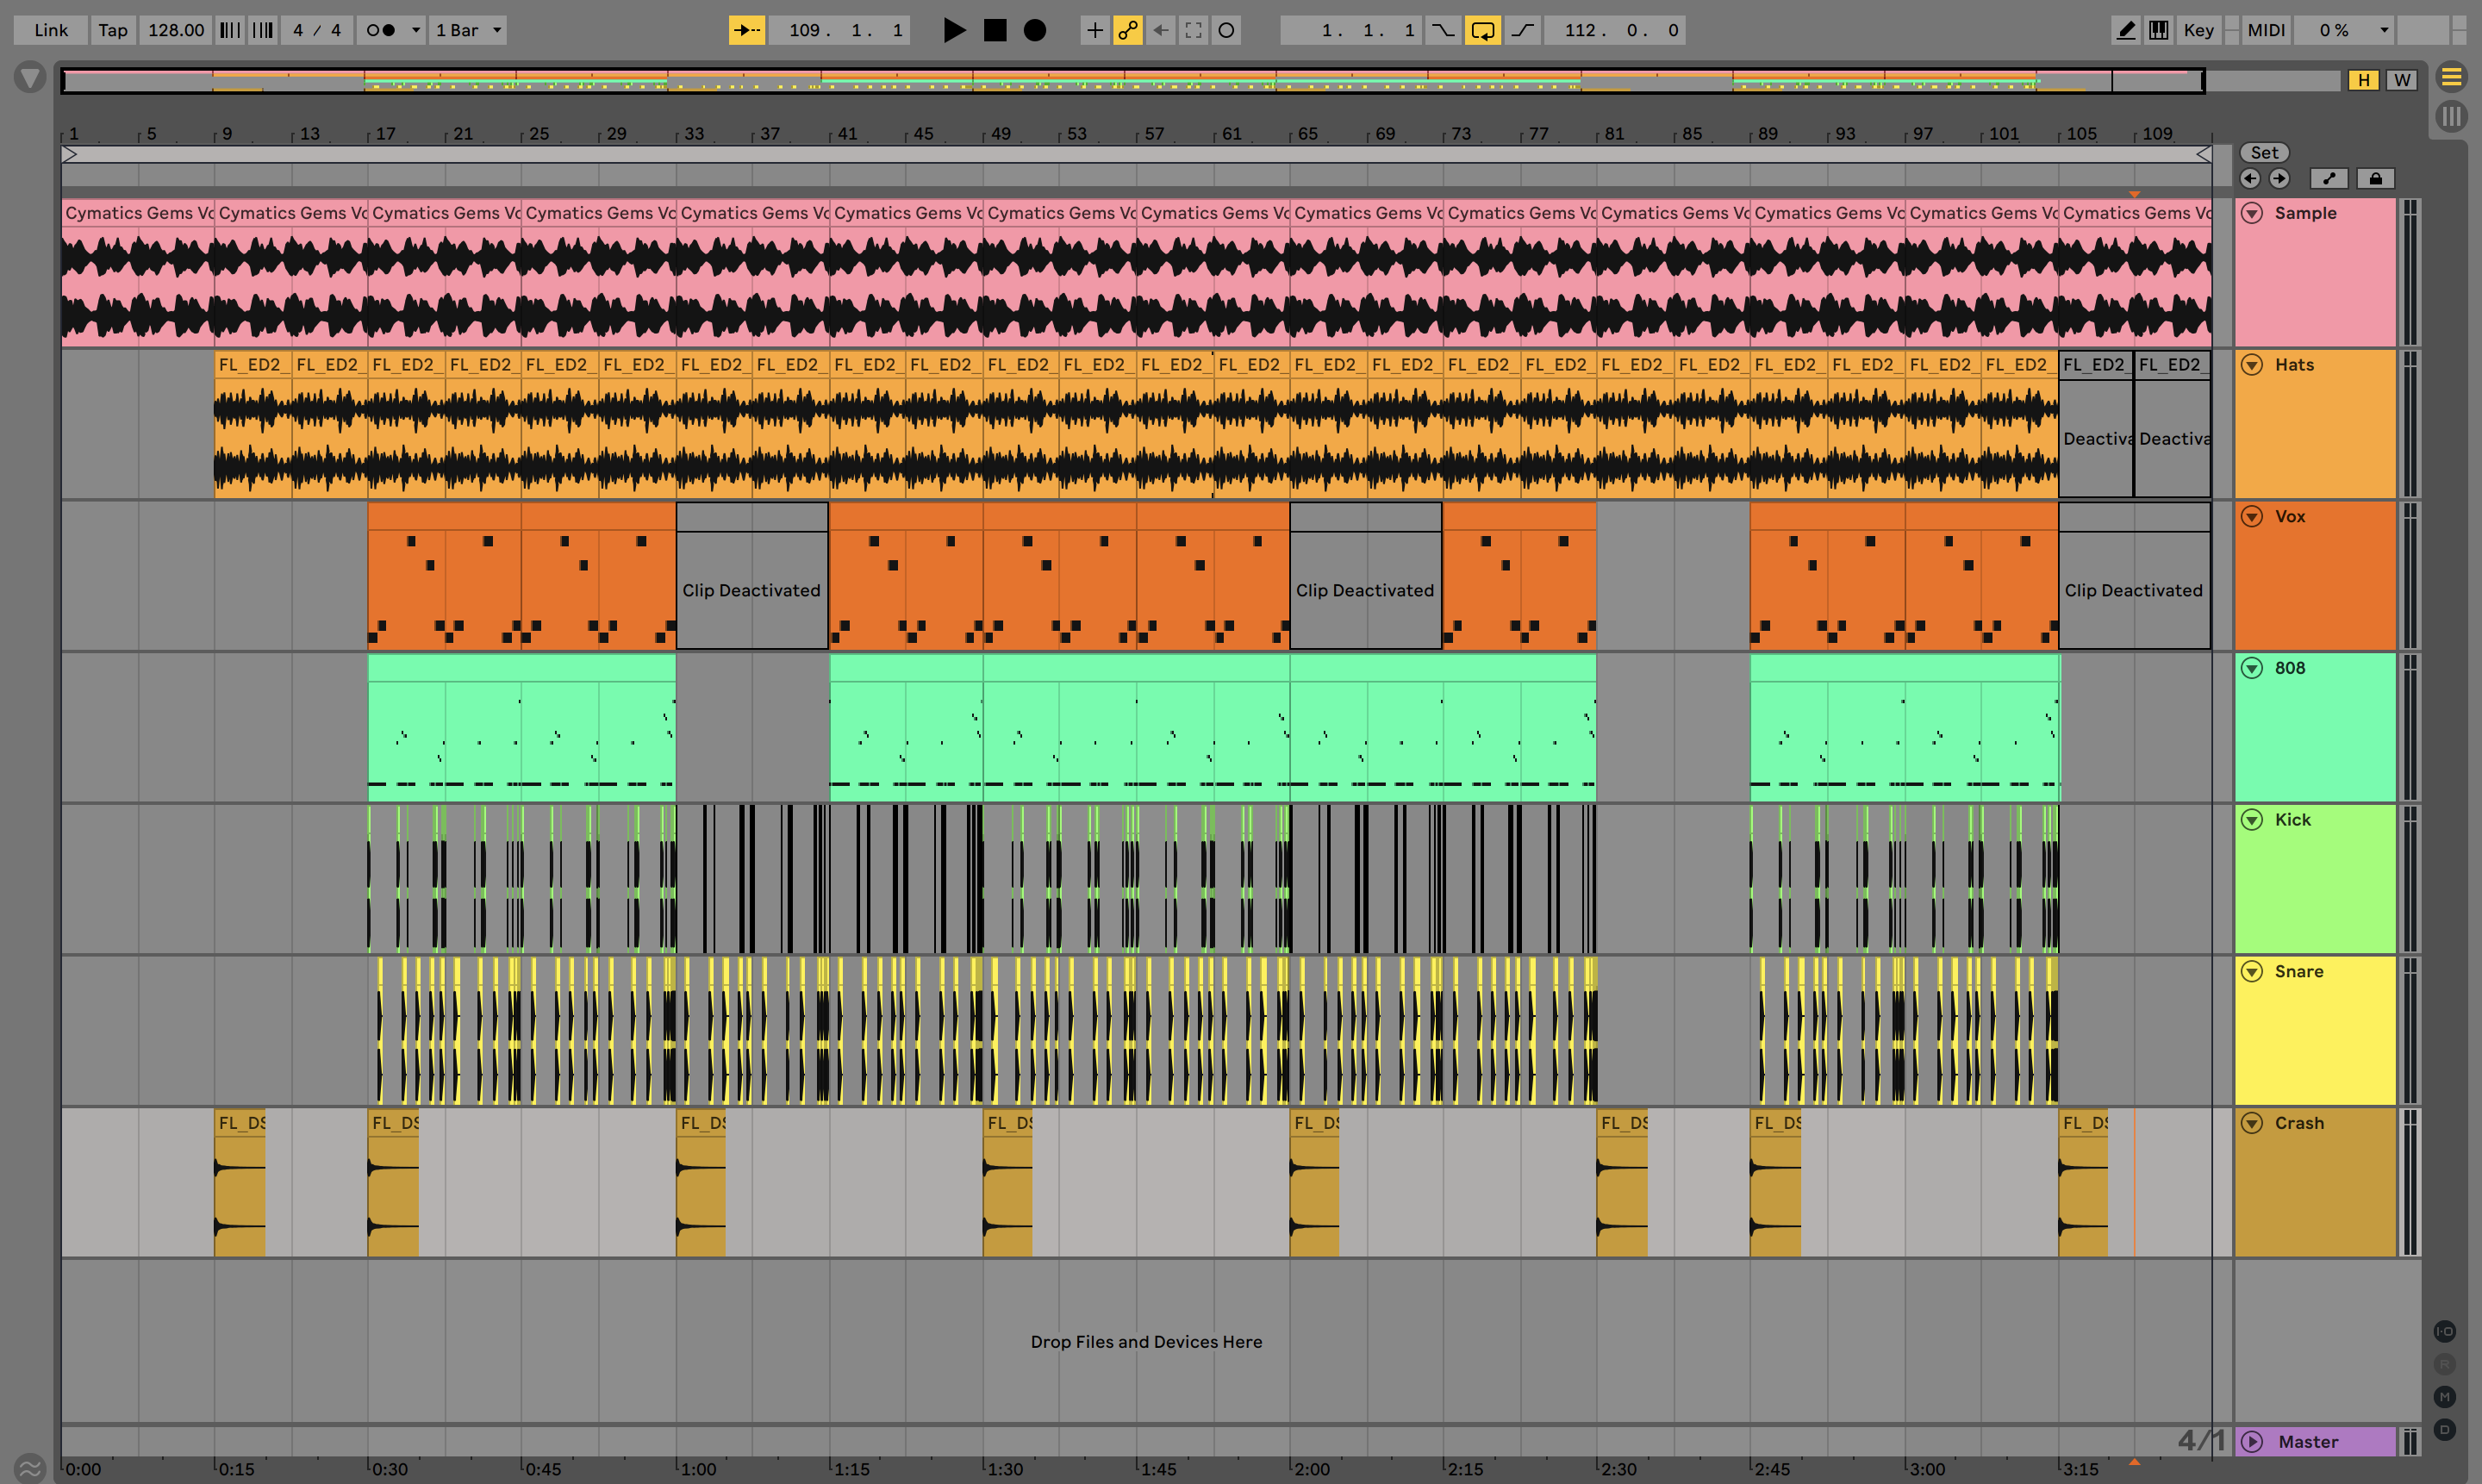The image size is (2482, 1484).
Task: Click the Re-enable Automation arrow icon
Action: click(x=1161, y=30)
